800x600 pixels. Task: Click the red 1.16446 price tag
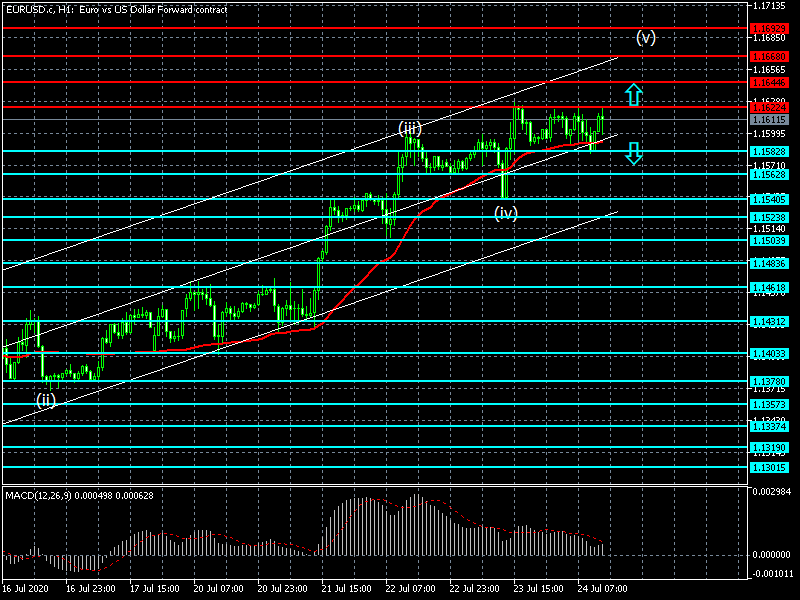tap(770, 82)
